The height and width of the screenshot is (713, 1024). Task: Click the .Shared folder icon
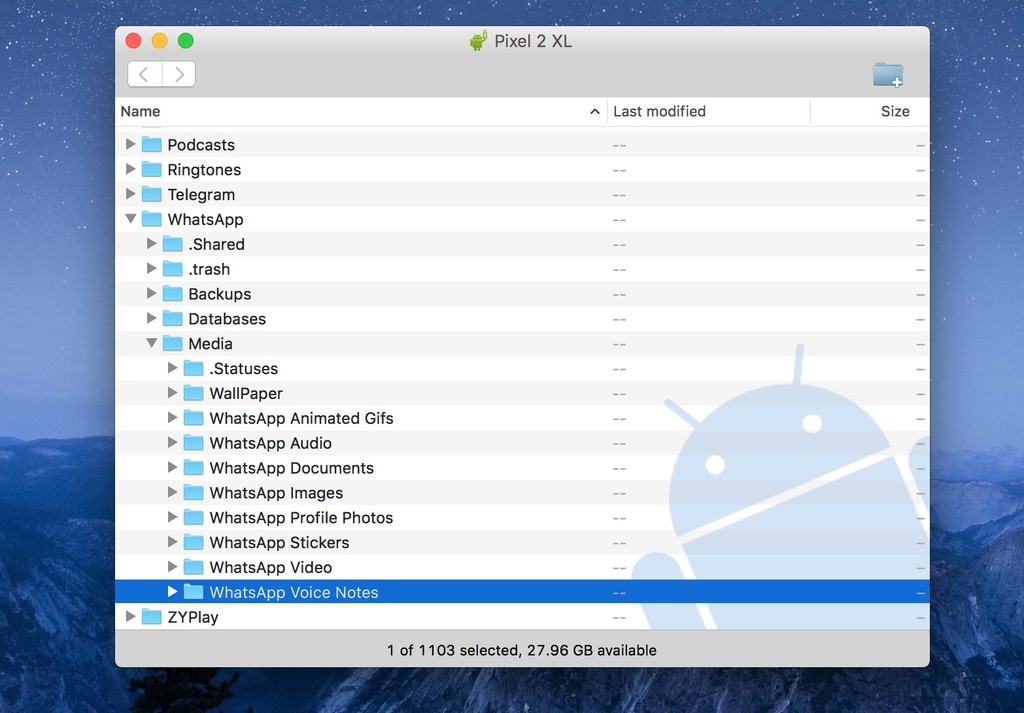(x=172, y=244)
